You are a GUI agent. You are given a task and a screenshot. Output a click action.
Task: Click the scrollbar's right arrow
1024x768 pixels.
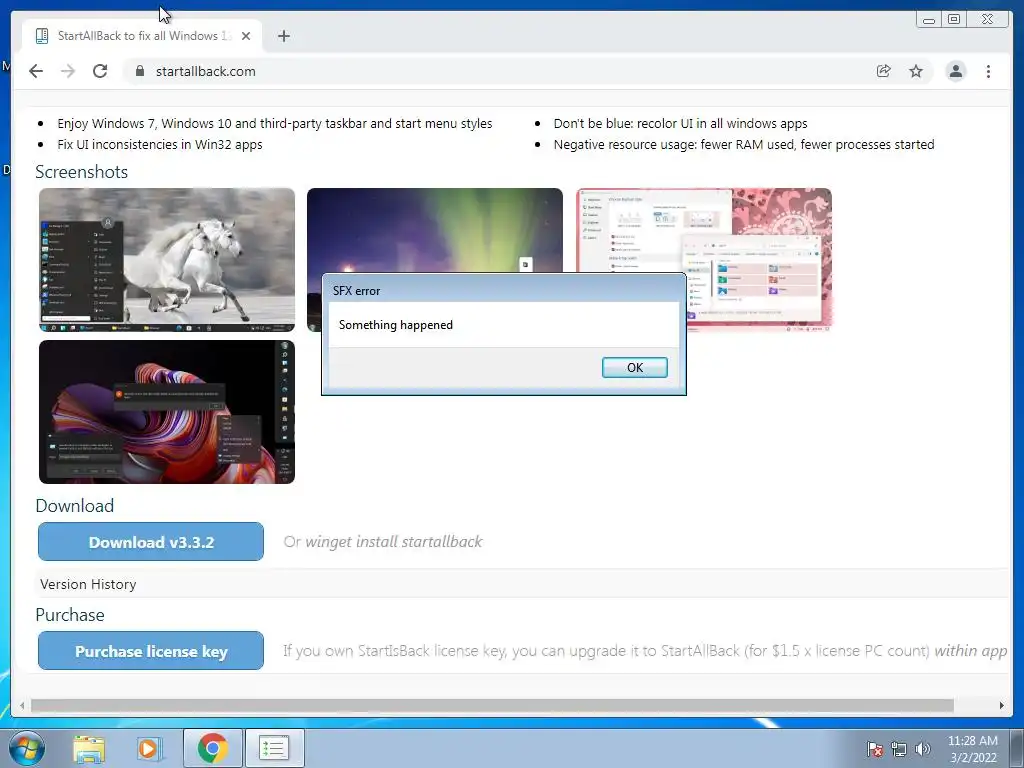click(1001, 705)
